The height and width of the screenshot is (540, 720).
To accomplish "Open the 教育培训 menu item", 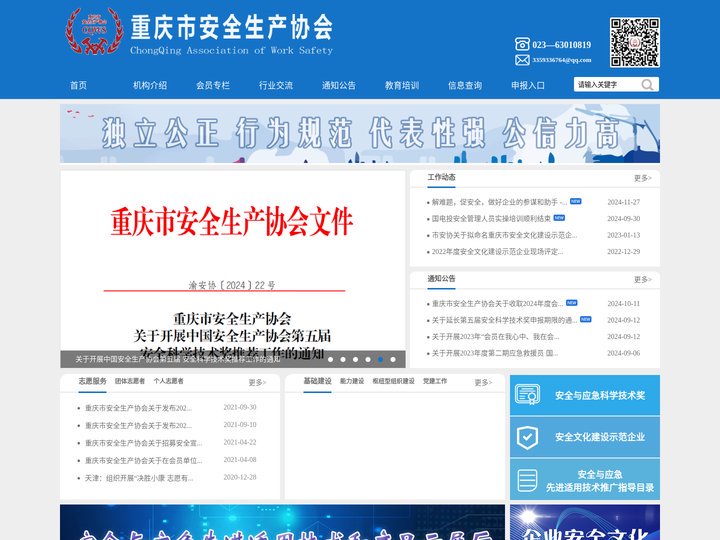I will [402, 85].
